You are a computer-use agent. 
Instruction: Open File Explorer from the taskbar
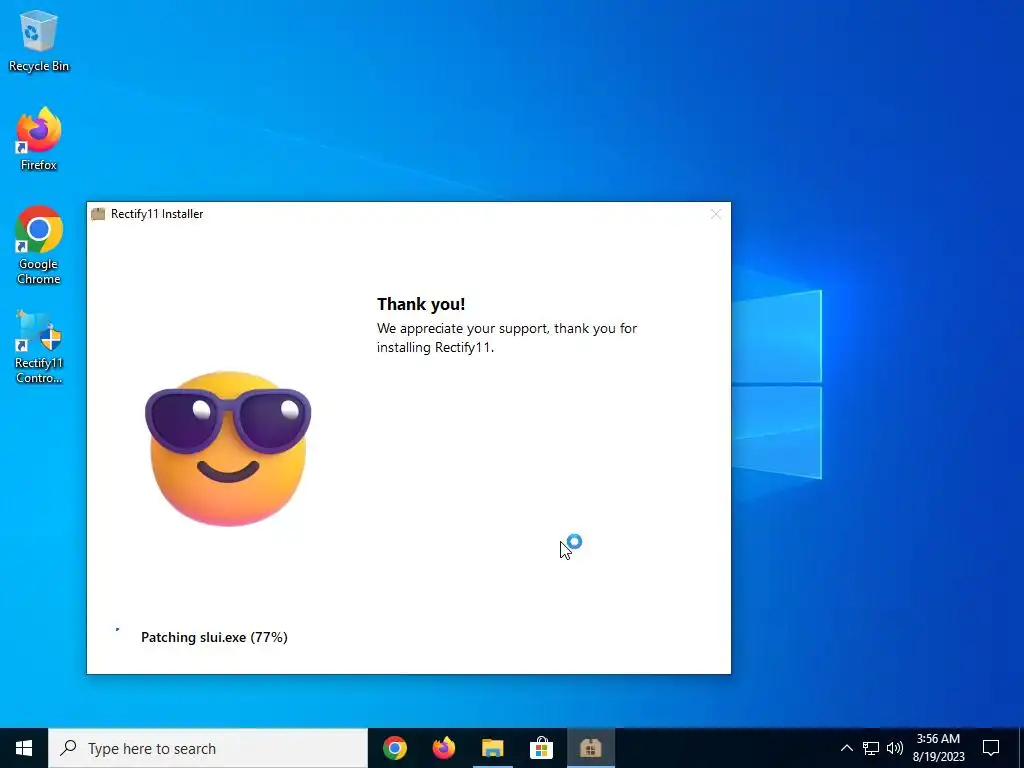(x=493, y=748)
